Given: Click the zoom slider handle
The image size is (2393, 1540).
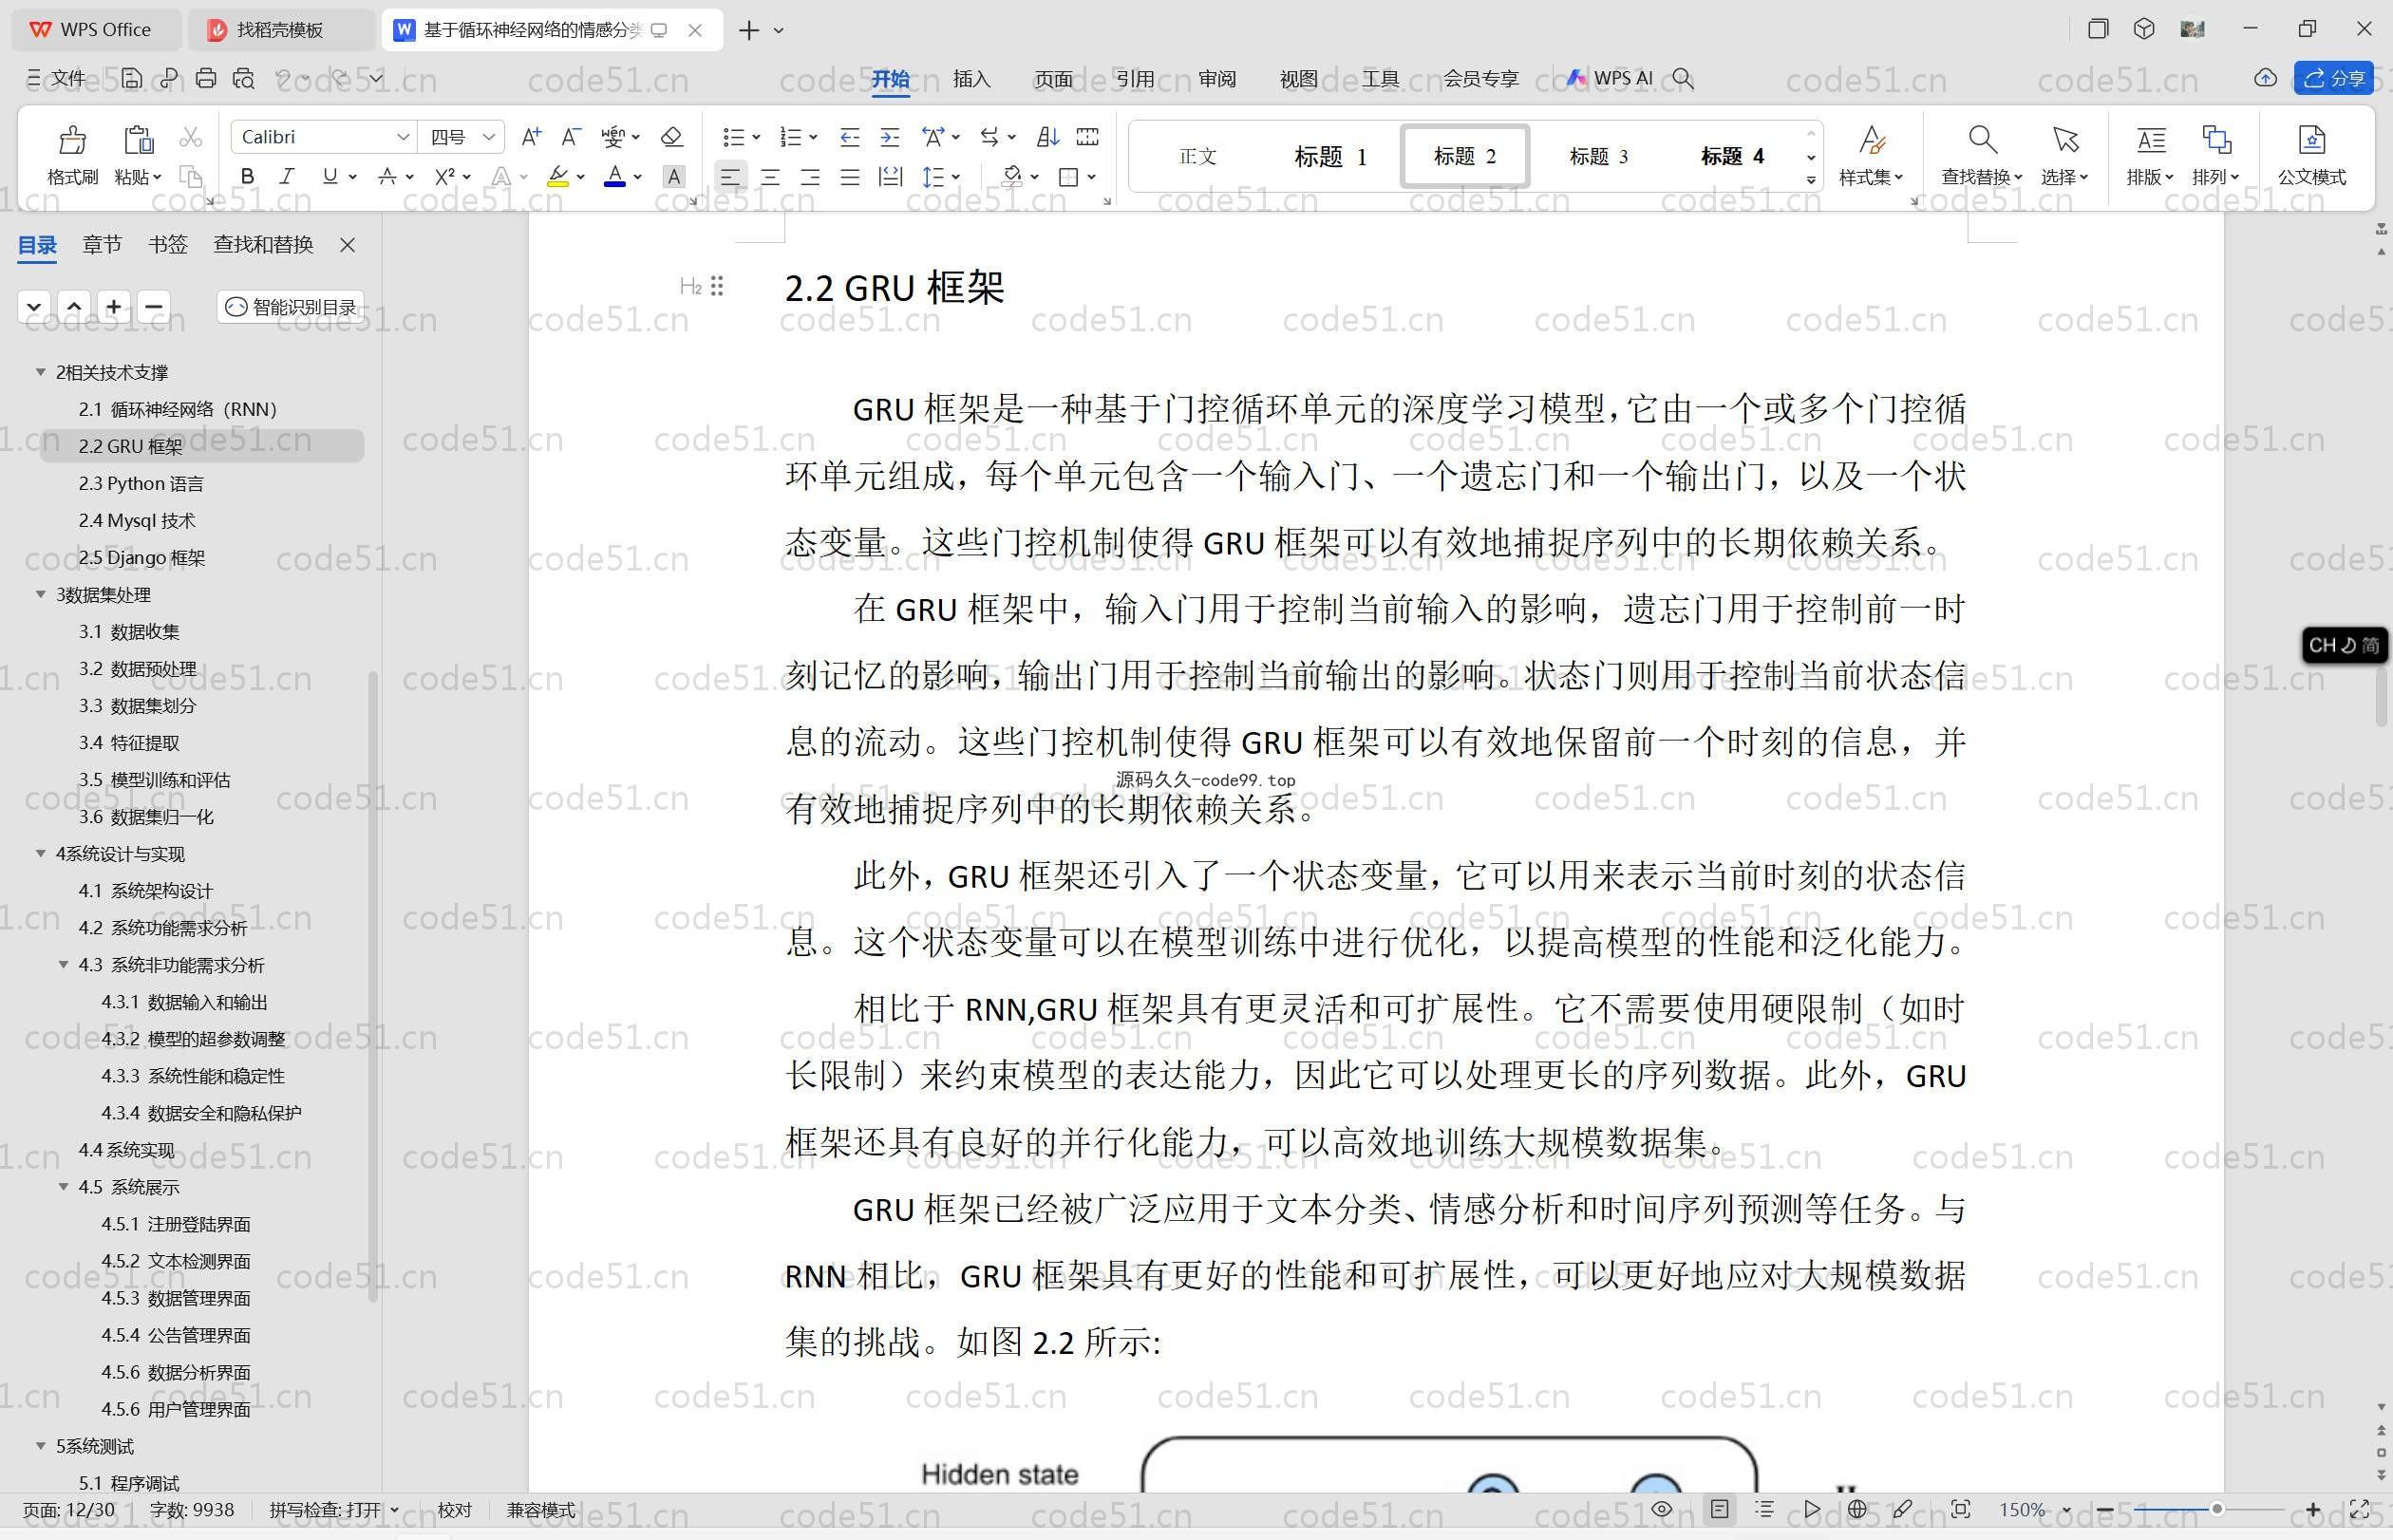Looking at the screenshot, I should pyautogui.click(x=2217, y=1509).
